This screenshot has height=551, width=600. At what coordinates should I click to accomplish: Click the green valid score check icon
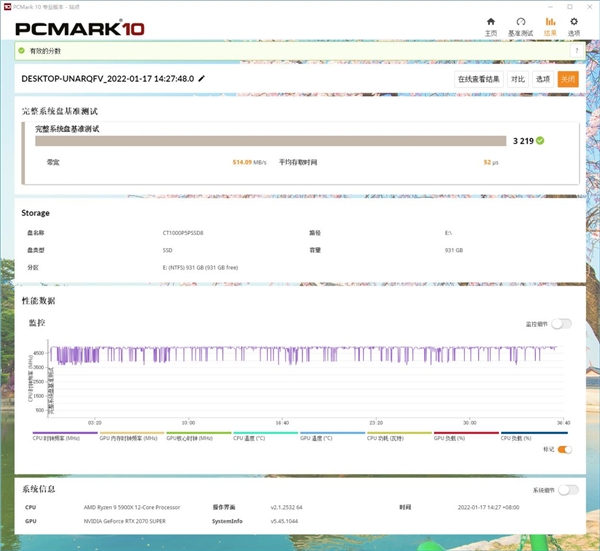(22, 51)
